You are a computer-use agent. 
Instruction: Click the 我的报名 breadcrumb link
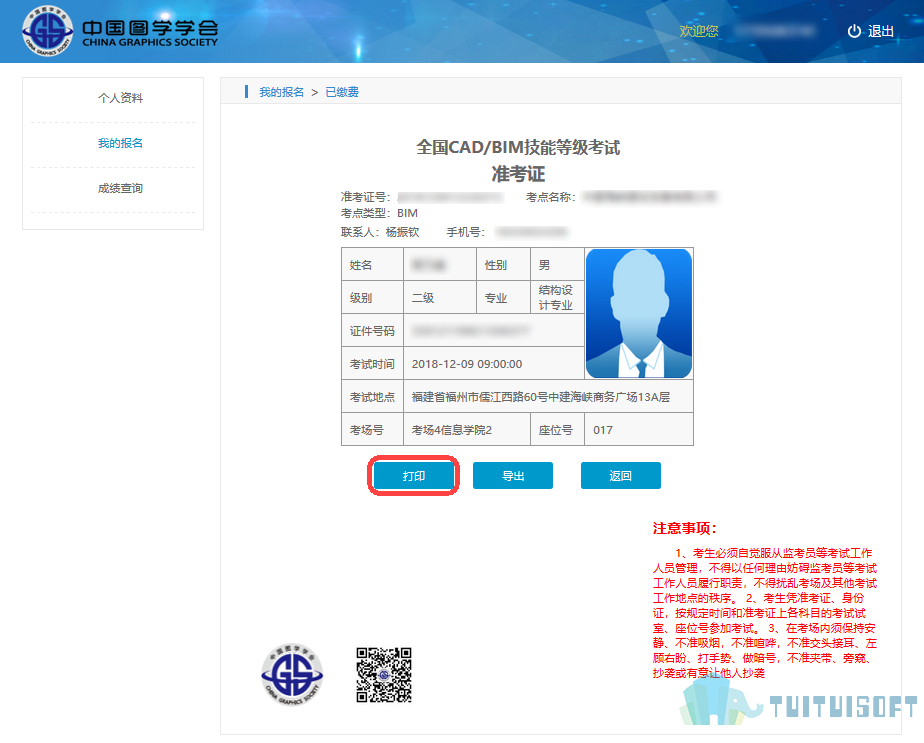click(x=282, y=92)
